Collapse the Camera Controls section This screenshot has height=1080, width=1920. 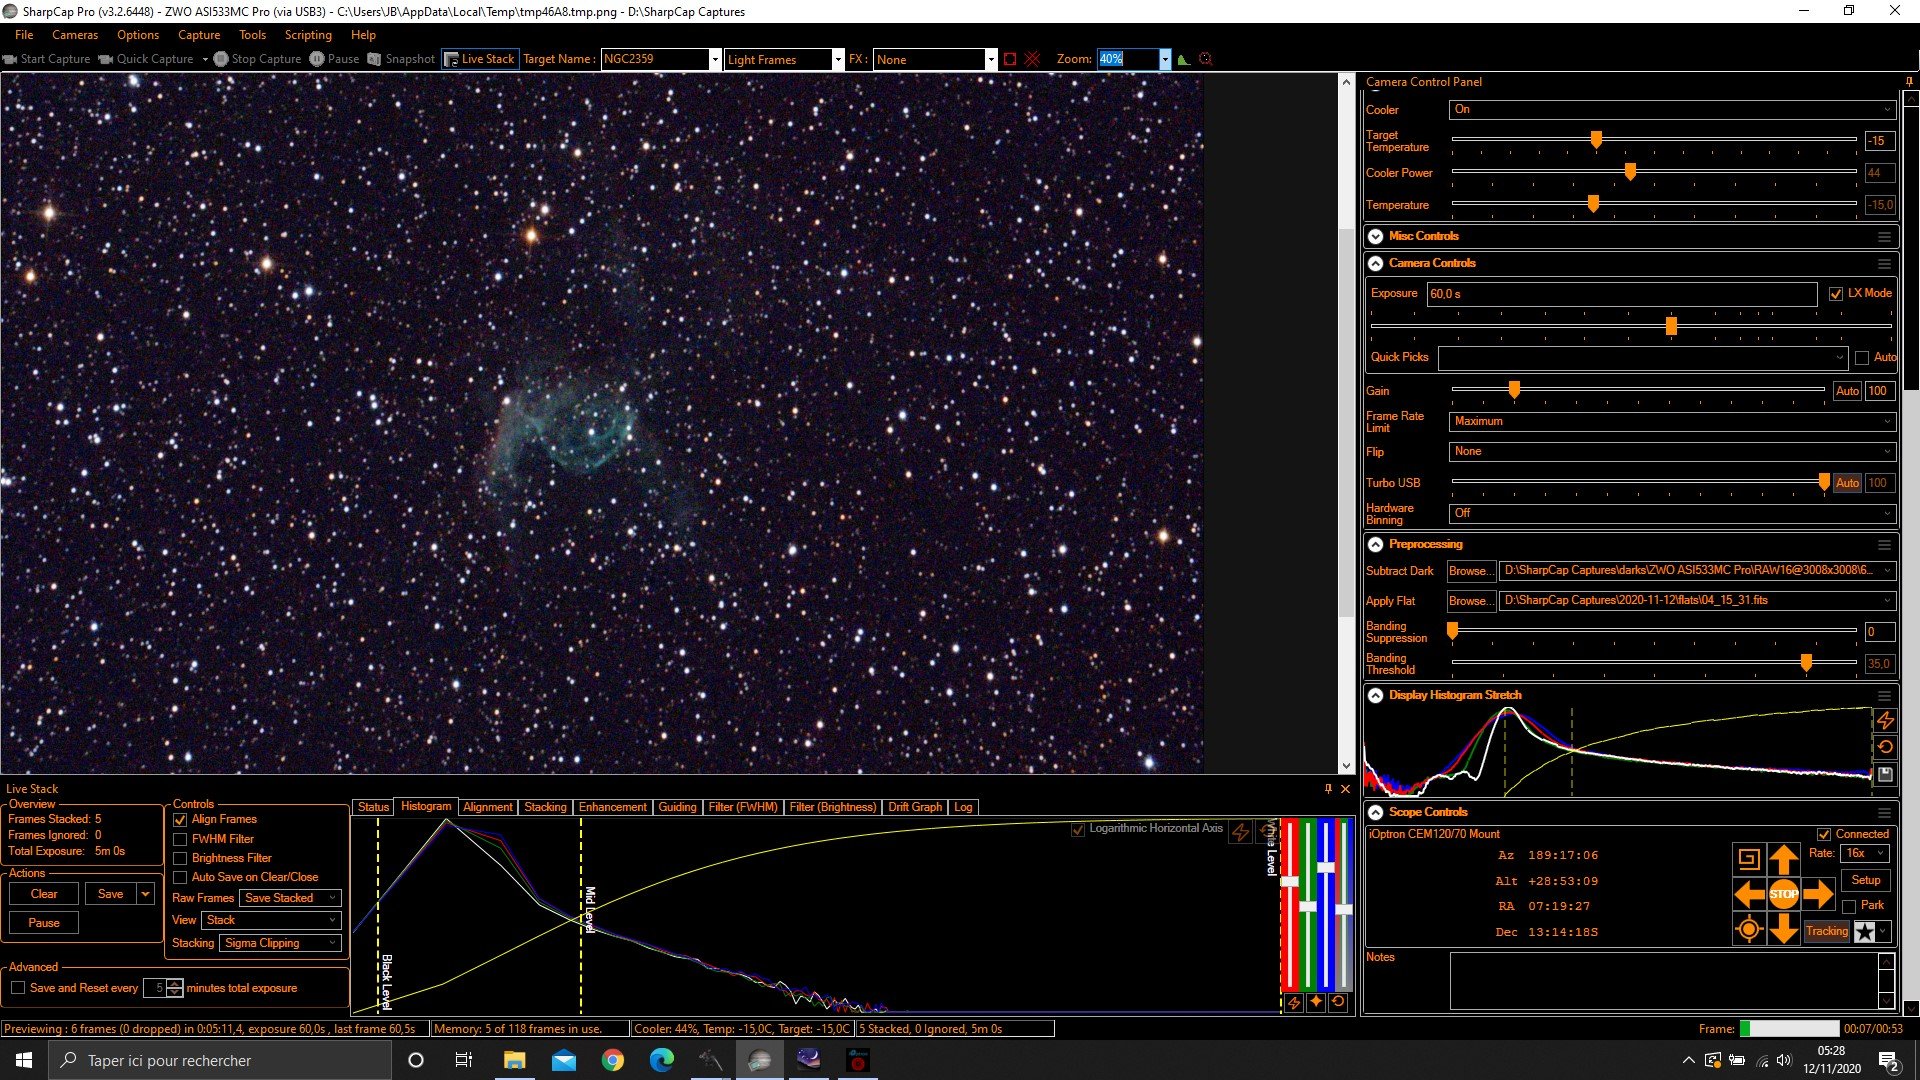pos(1376,263)
